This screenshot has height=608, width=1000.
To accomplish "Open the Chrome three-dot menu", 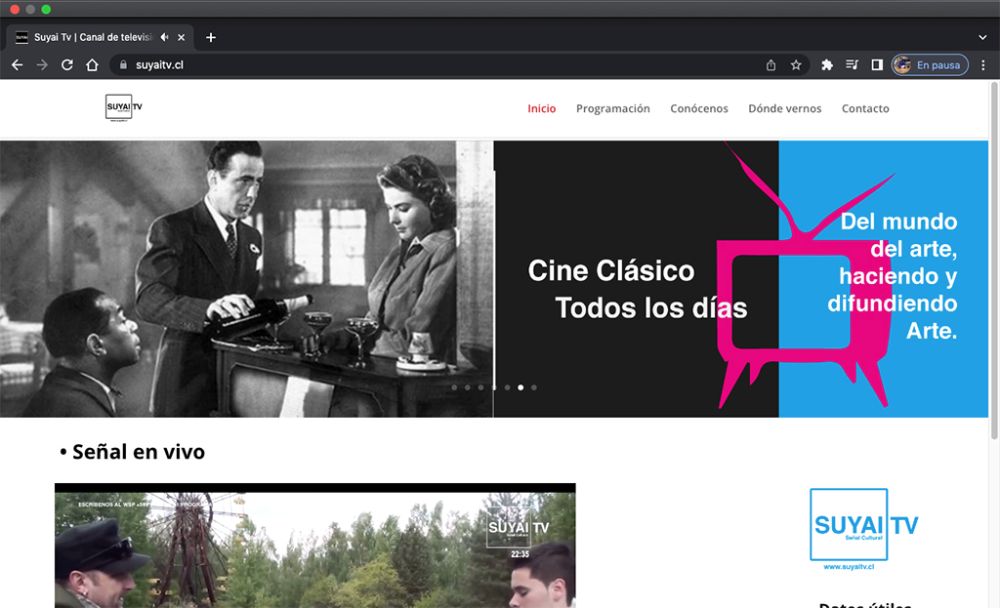I will click(x=981, y=65).
